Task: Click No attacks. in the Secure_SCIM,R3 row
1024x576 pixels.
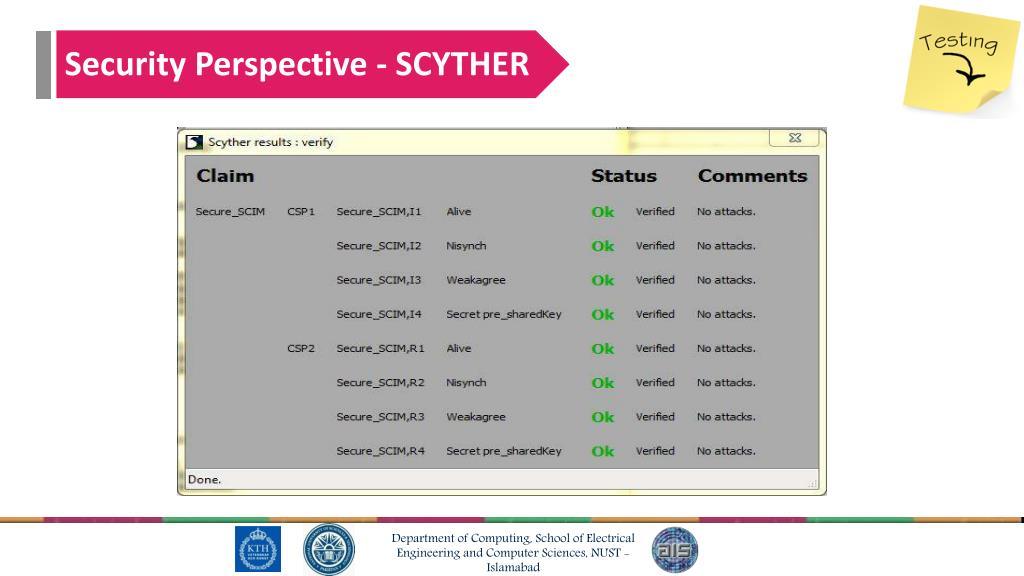Action: coord(726,417)
